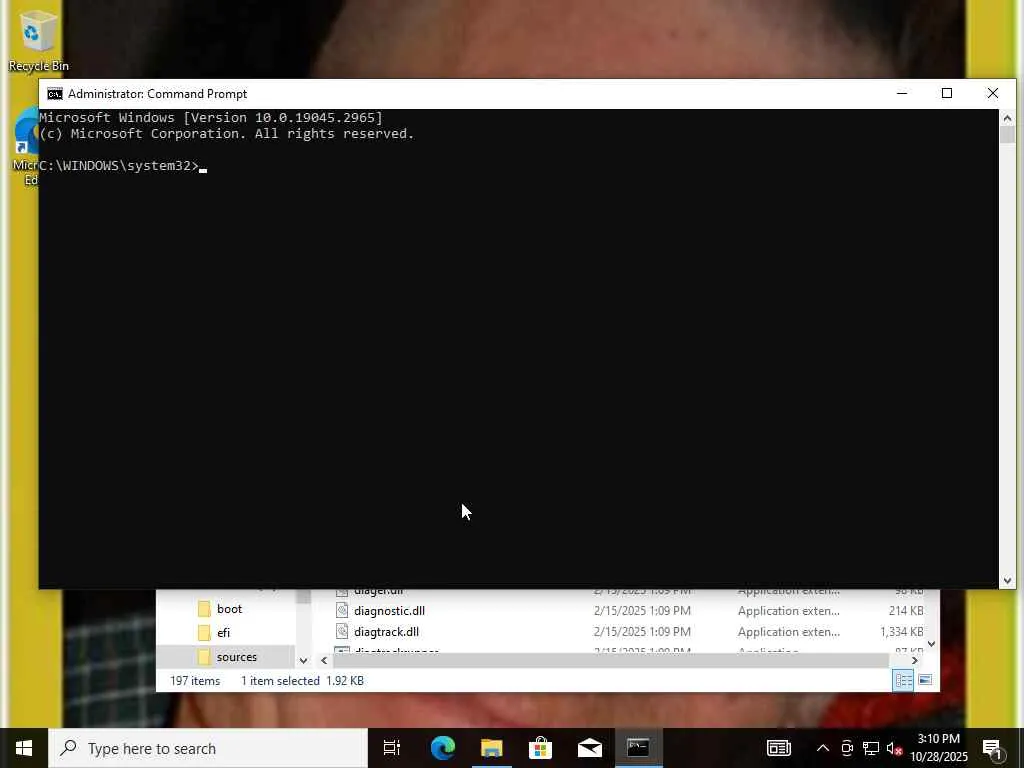Open News and interests widget
This screenshot has height=768, width=1024.
[778, 748]
